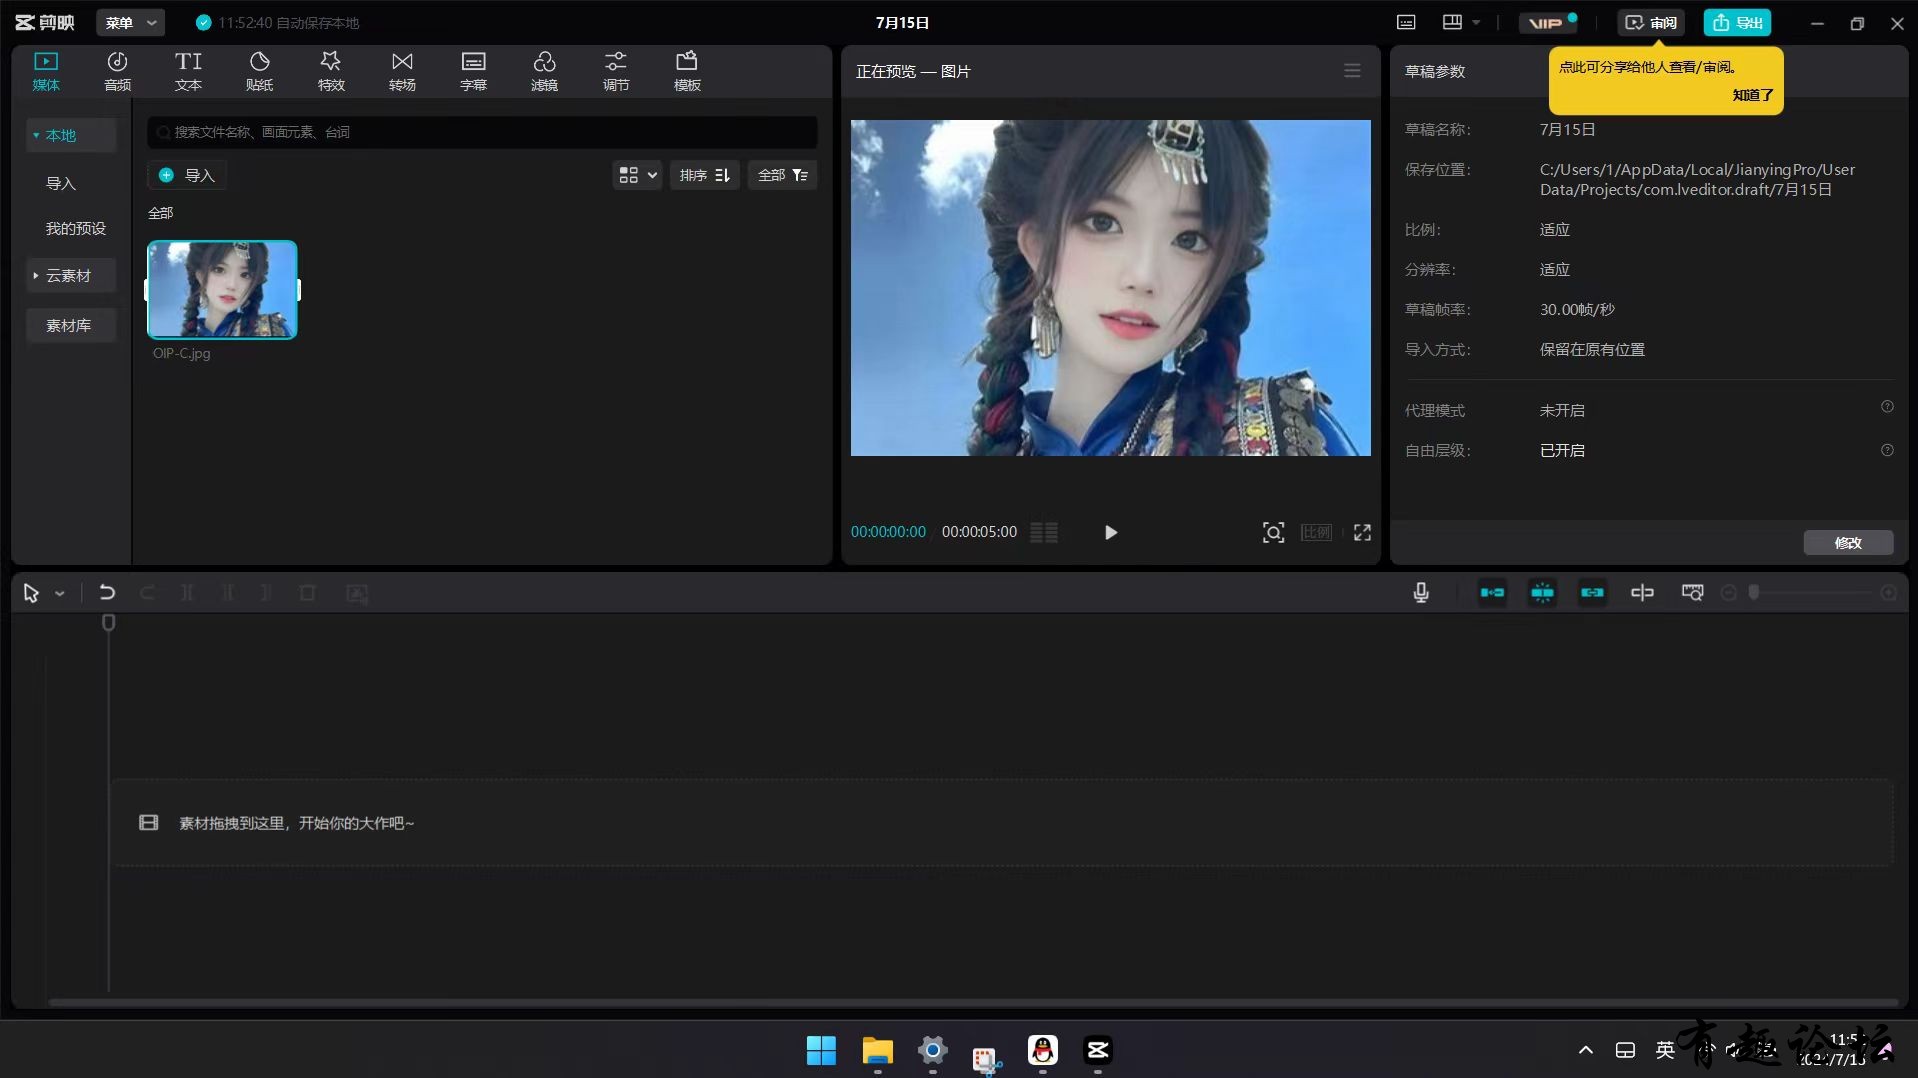Play the preview
The image size is (1918, 1078).
coord(1110,532)
